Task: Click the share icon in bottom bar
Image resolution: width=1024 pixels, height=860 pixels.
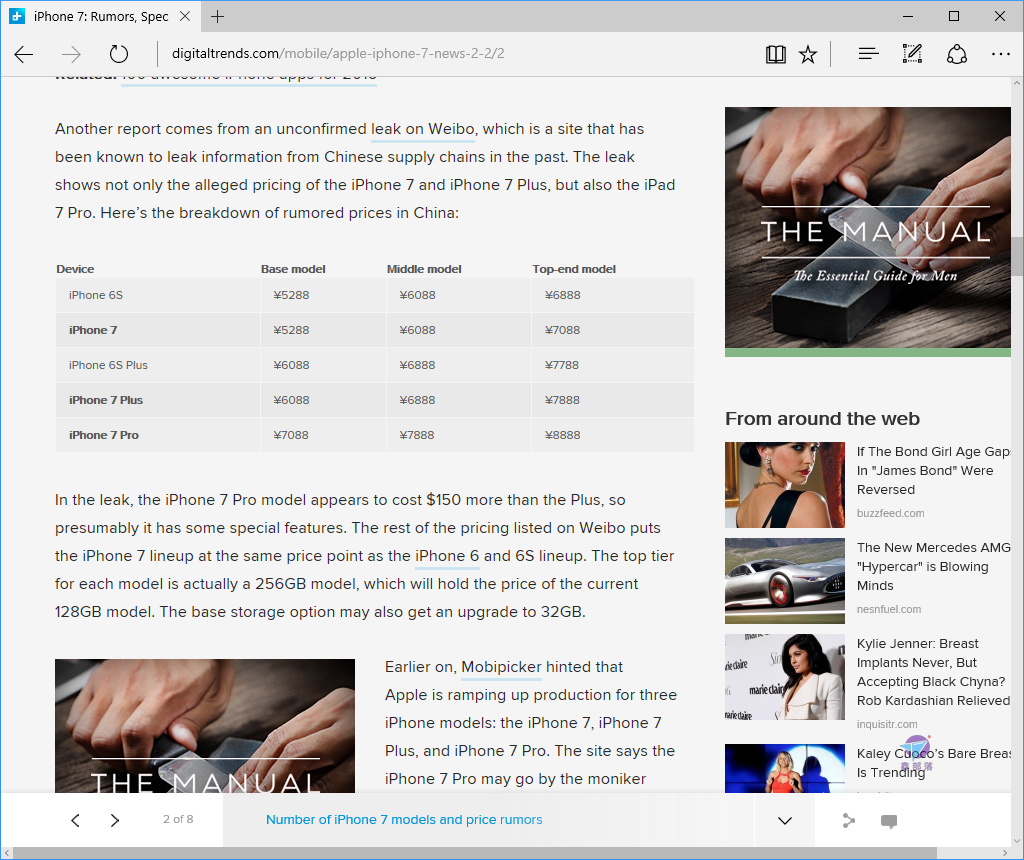Action: (x=848, y=821)
